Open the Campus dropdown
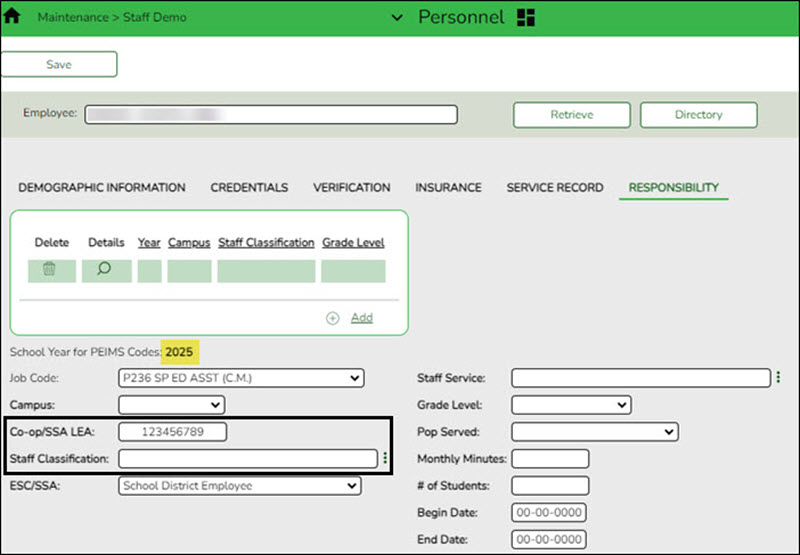 [x=171, y=405]
